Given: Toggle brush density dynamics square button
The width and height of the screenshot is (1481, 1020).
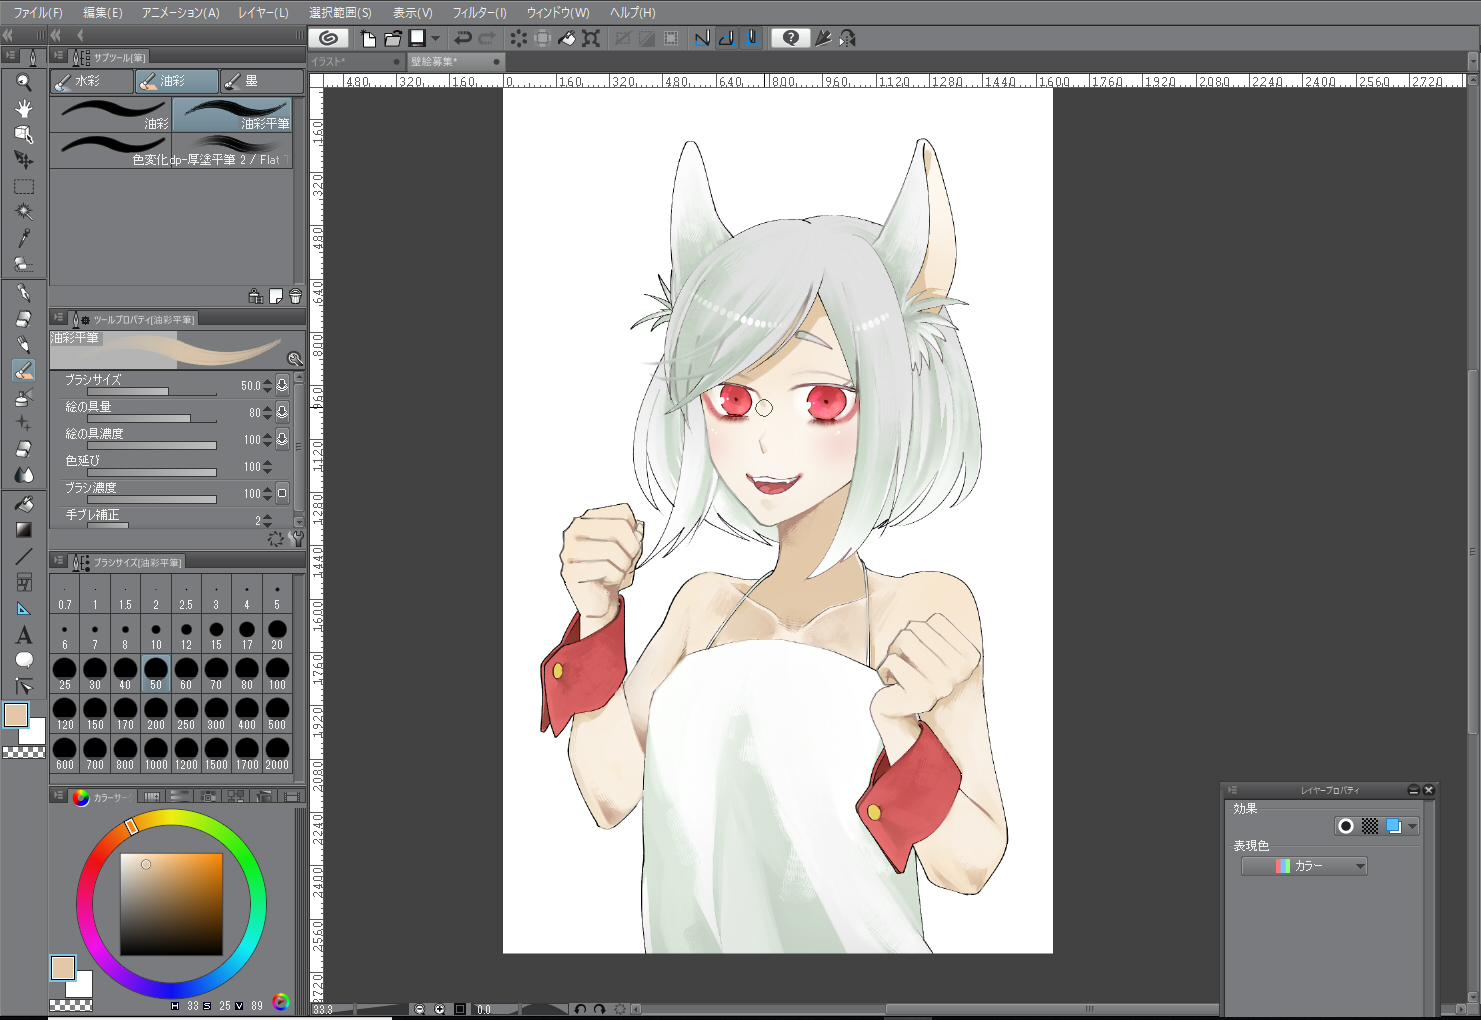Looking at the screenshot, I should click(282, 493).
